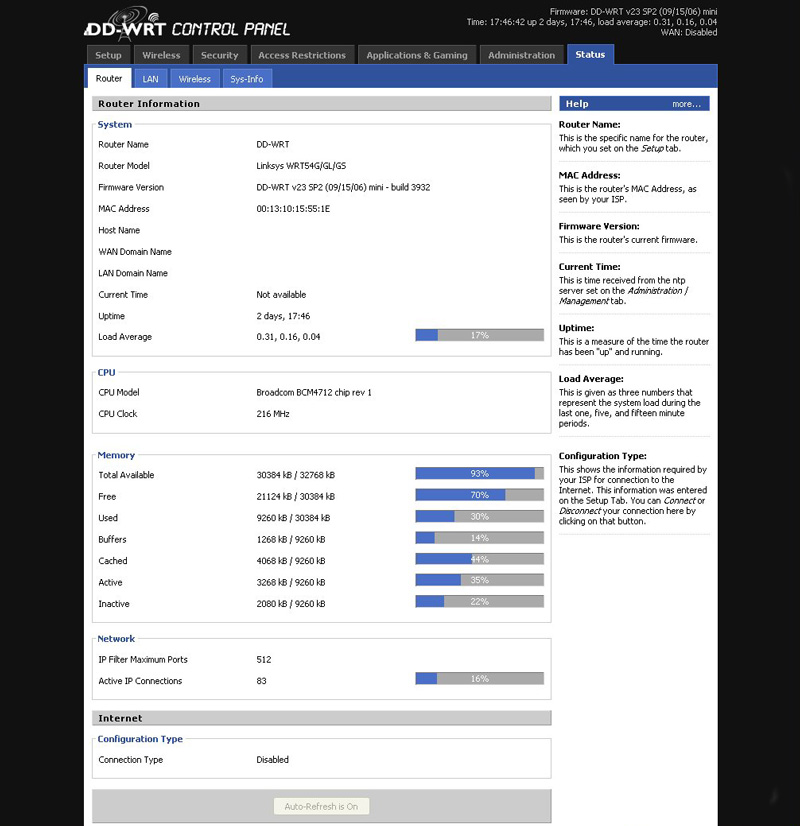Switch to the Security tab
The height and width of the screenshot is (826, 800).
220,55
